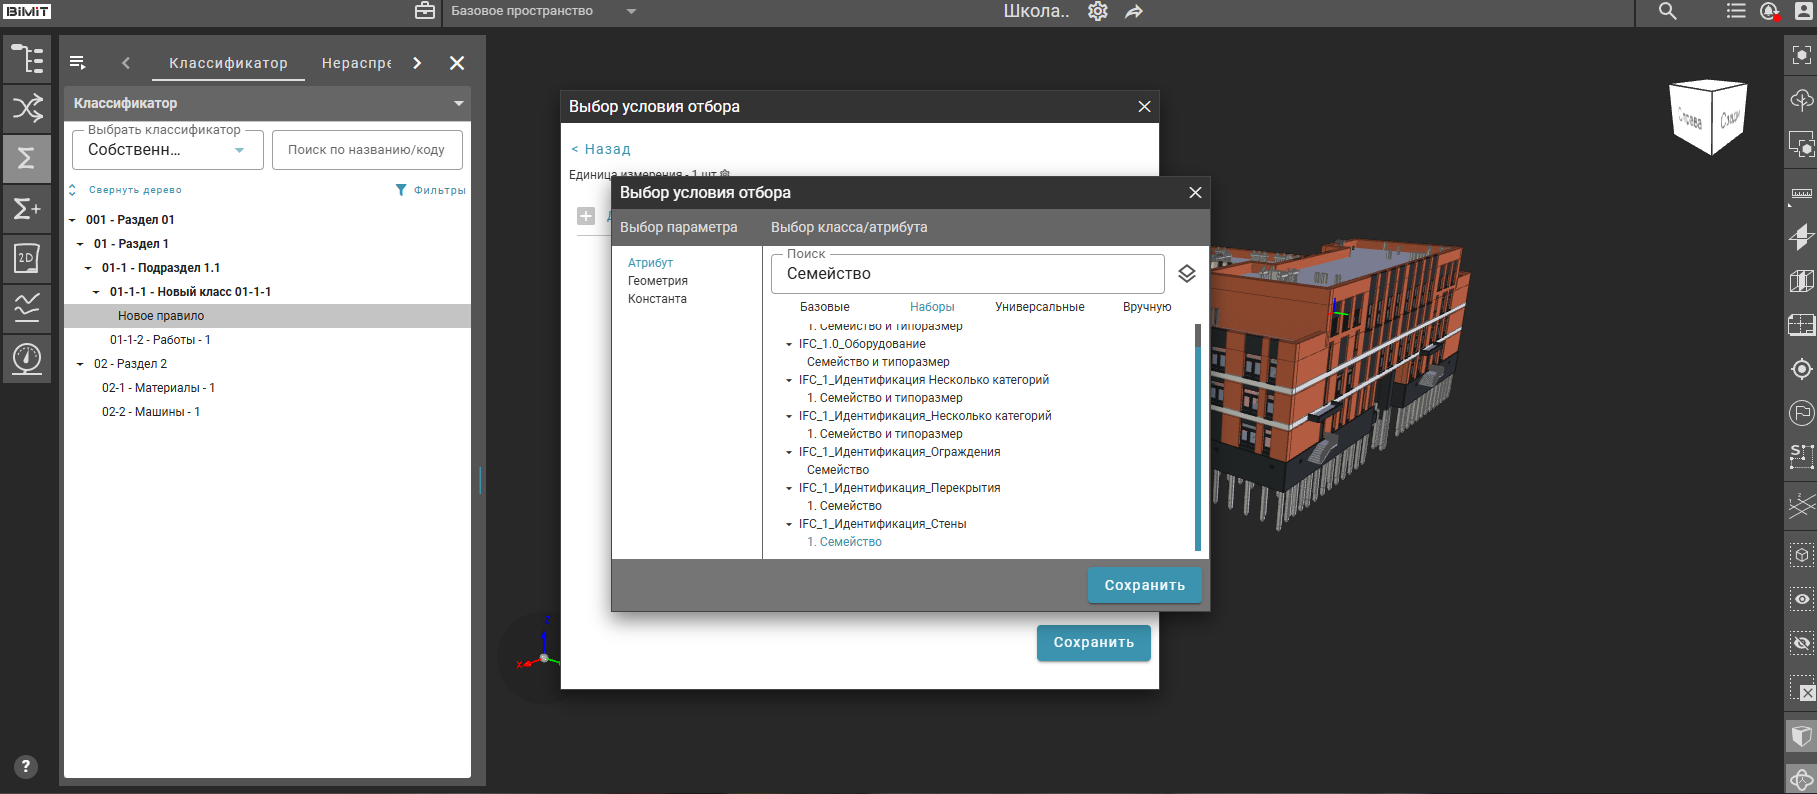
Task: Open the Собственн classifier dropdown
Action: tap(167, 150)
